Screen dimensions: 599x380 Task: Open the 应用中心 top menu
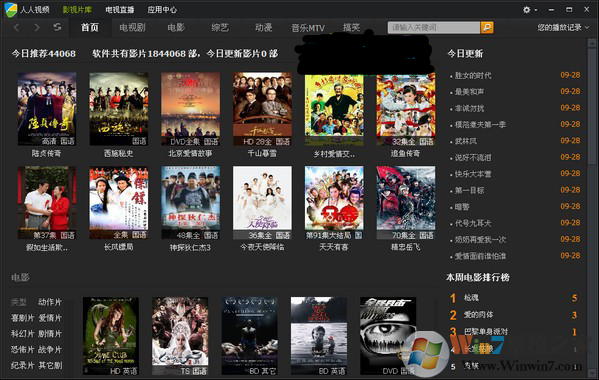coord(162,10)
